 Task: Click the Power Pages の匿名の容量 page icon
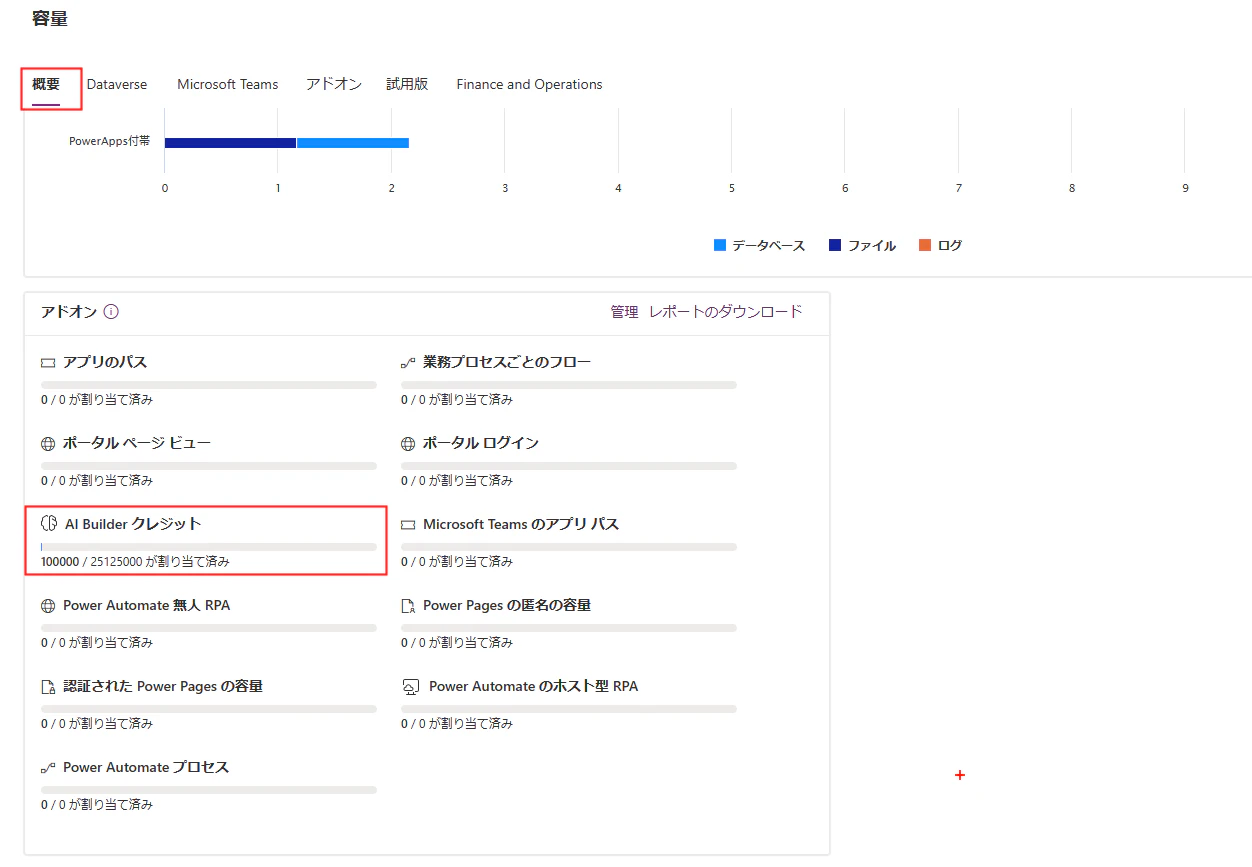[x=408, y=606]
